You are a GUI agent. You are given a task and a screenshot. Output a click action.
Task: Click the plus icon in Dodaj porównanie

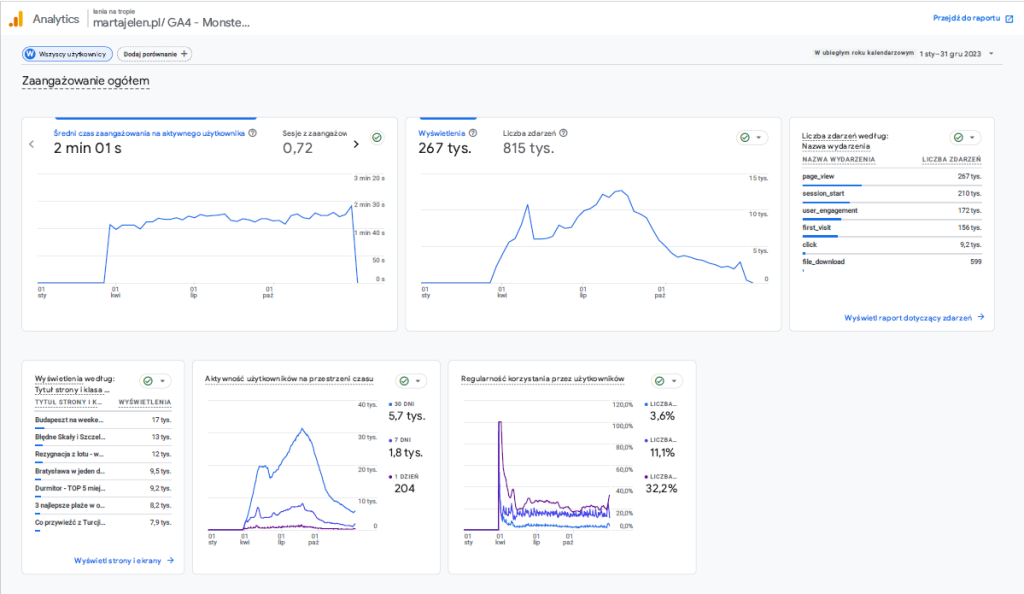[184, 54]
